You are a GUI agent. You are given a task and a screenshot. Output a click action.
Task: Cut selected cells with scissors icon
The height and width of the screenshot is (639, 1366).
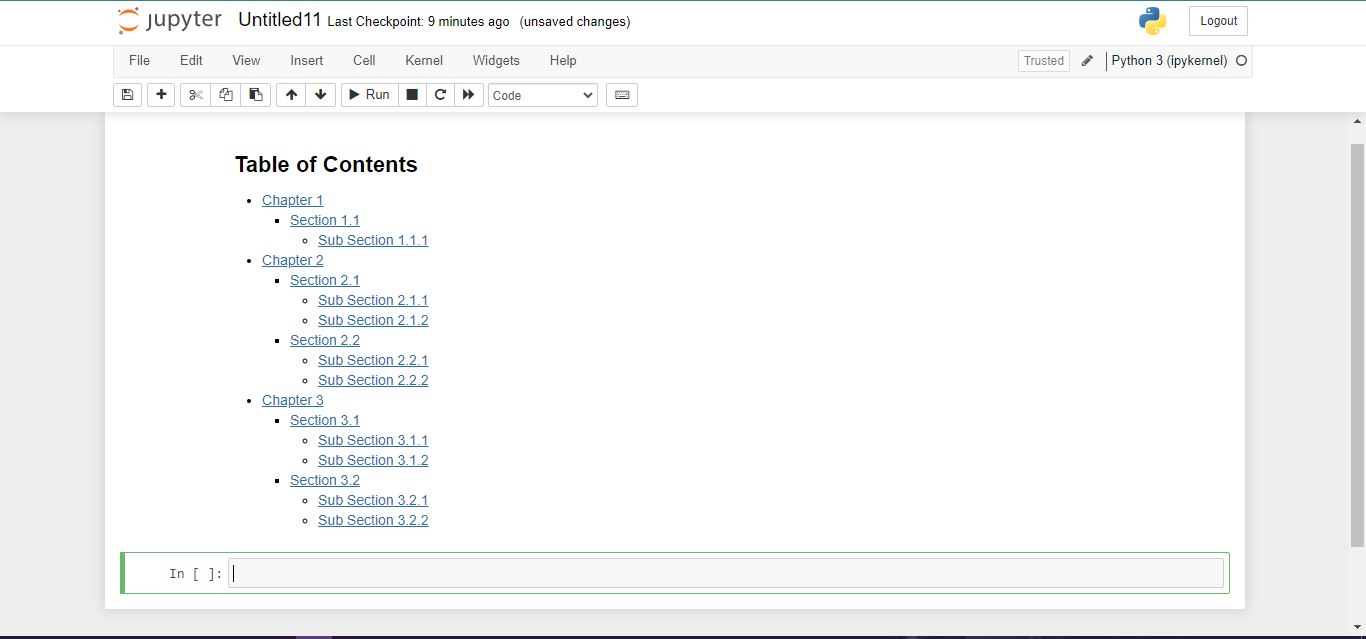[196, 95]
